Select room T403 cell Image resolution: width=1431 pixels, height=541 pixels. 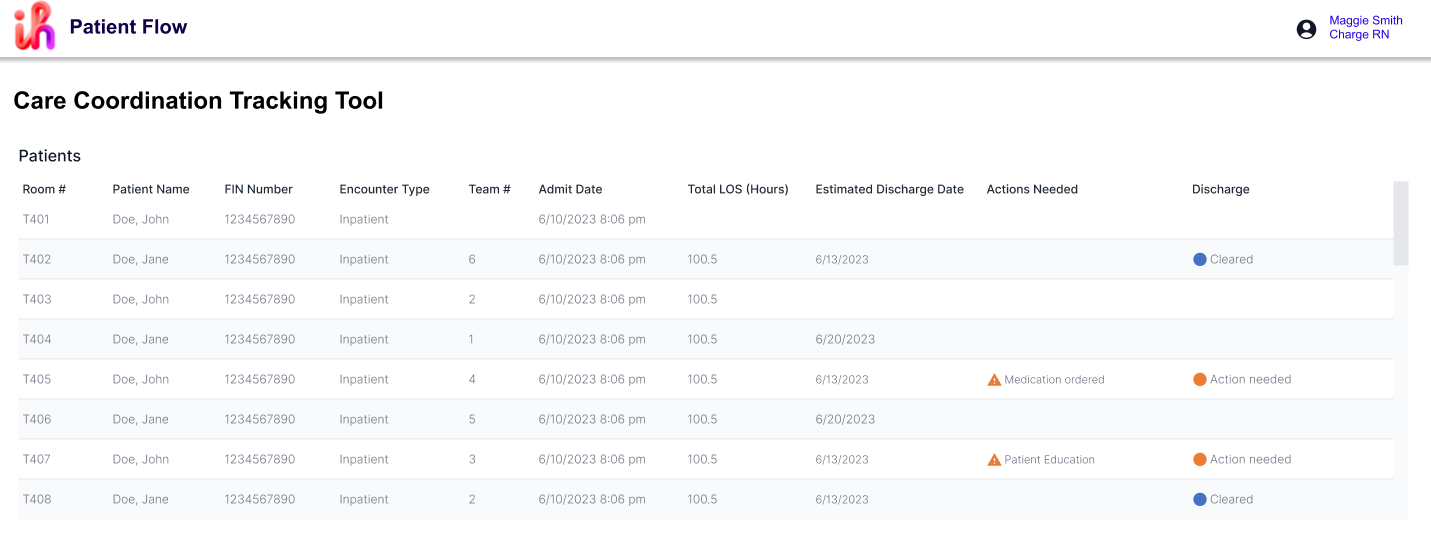(x=36, y=299)
